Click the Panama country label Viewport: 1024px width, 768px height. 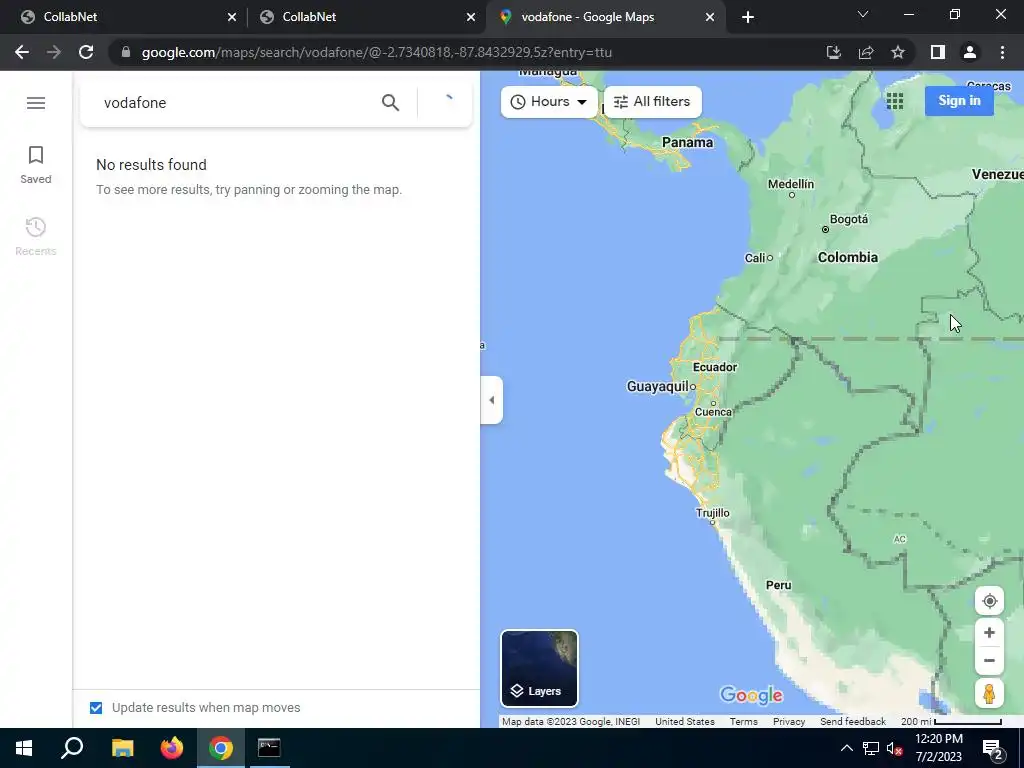687,142
